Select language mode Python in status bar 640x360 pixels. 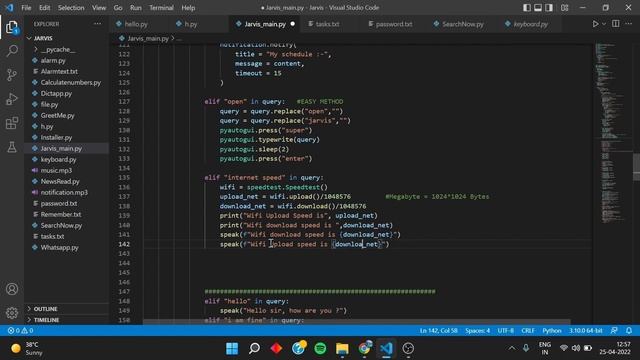click(x=552, y=331)
